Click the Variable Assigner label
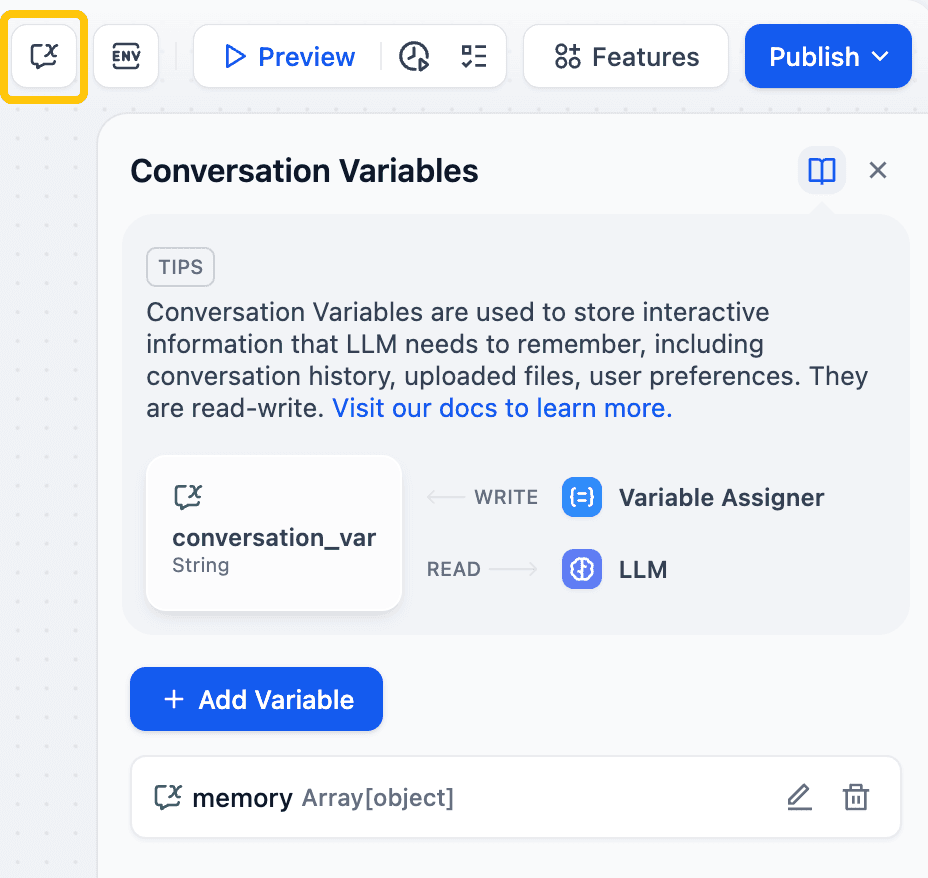This screenshot has width=928, height=878. coord(721,497)
